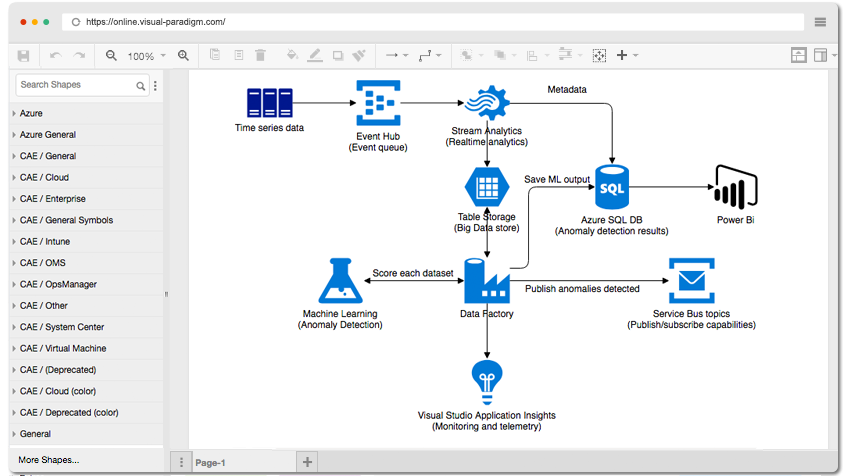Screen dimensions: 848x476
Task: Open the Insert plus dropdown
Action: [x=627, y=55]
